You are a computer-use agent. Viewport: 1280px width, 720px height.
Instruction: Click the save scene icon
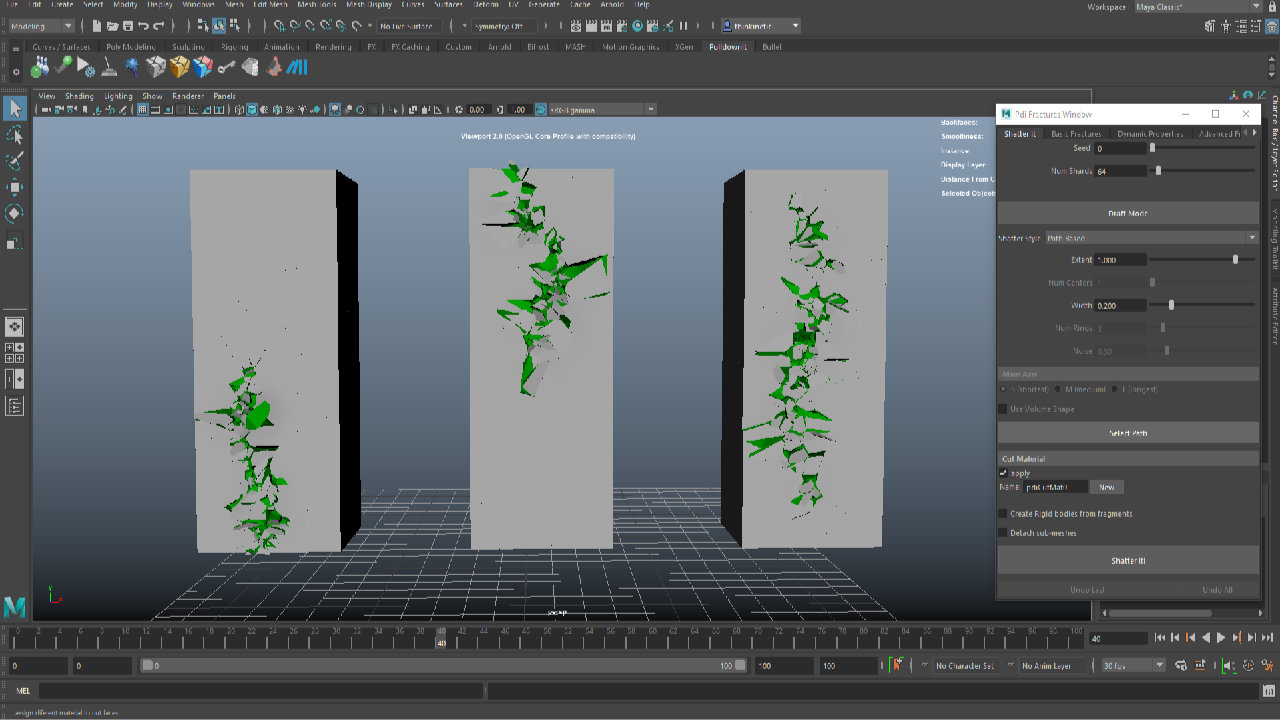click(x=128, y=26)
